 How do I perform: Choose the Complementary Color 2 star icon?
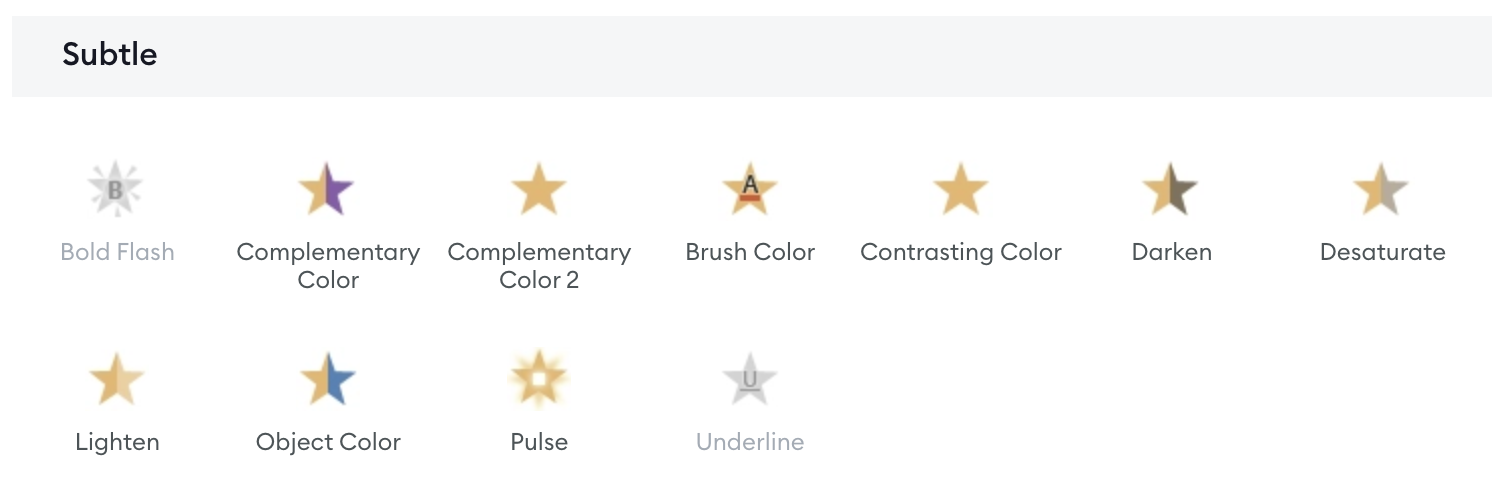(539, 189)
